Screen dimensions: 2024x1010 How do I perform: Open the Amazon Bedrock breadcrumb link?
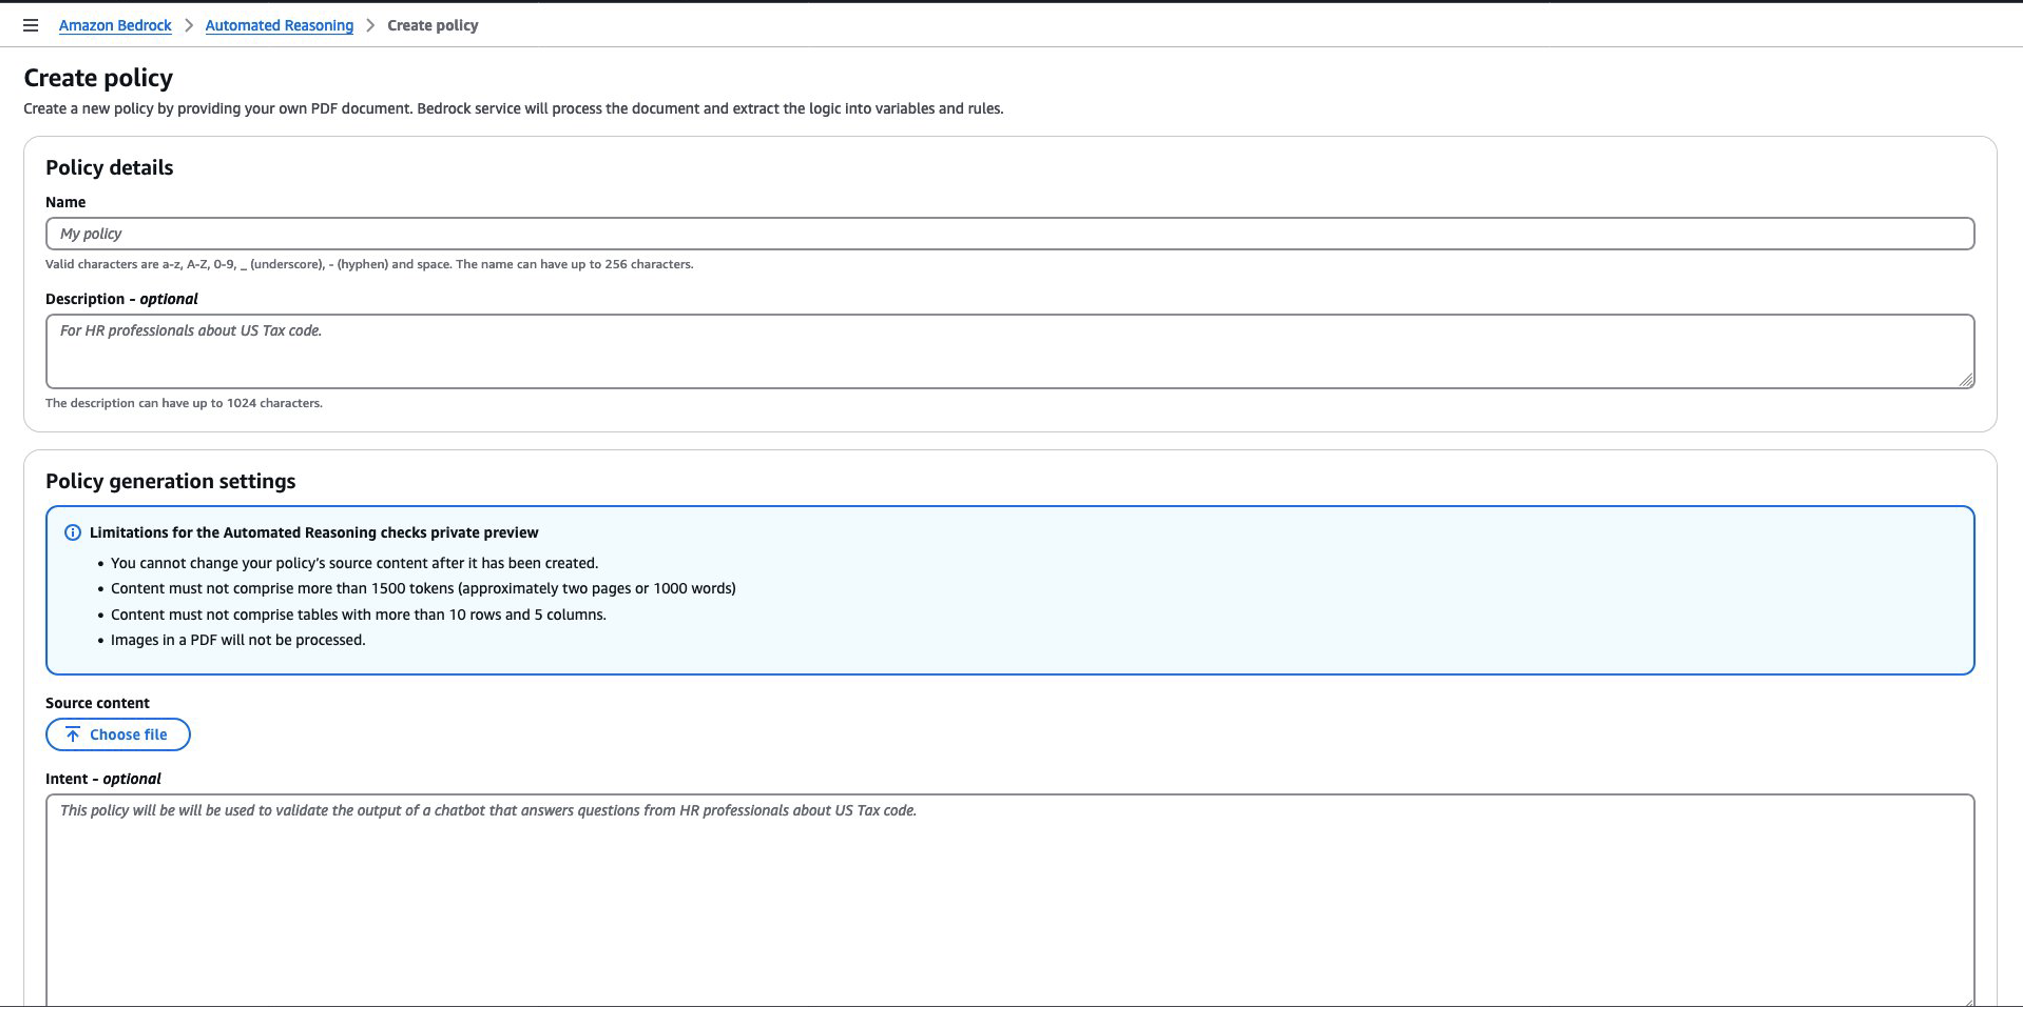tap(115, 25)
